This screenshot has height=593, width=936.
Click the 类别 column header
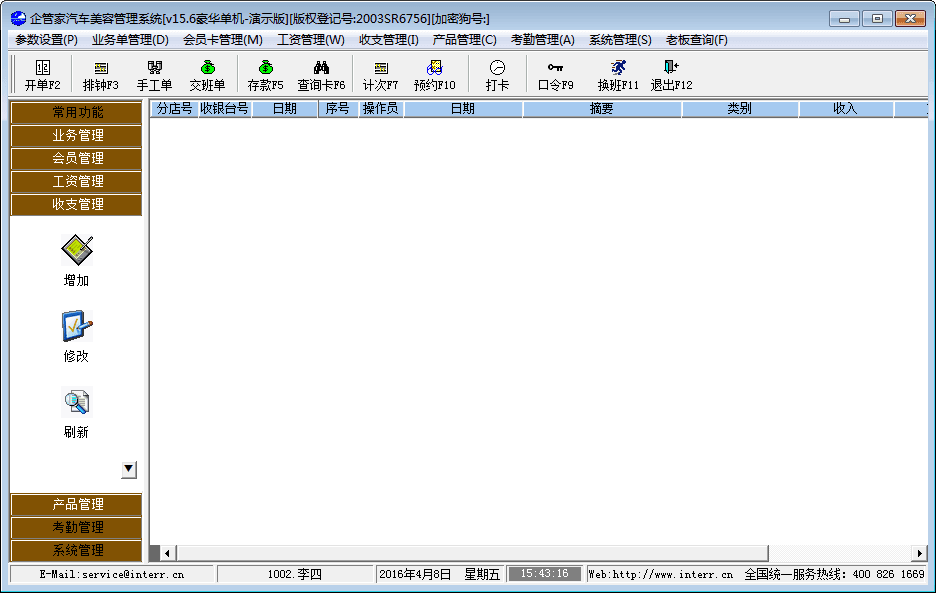coord(739,109)
